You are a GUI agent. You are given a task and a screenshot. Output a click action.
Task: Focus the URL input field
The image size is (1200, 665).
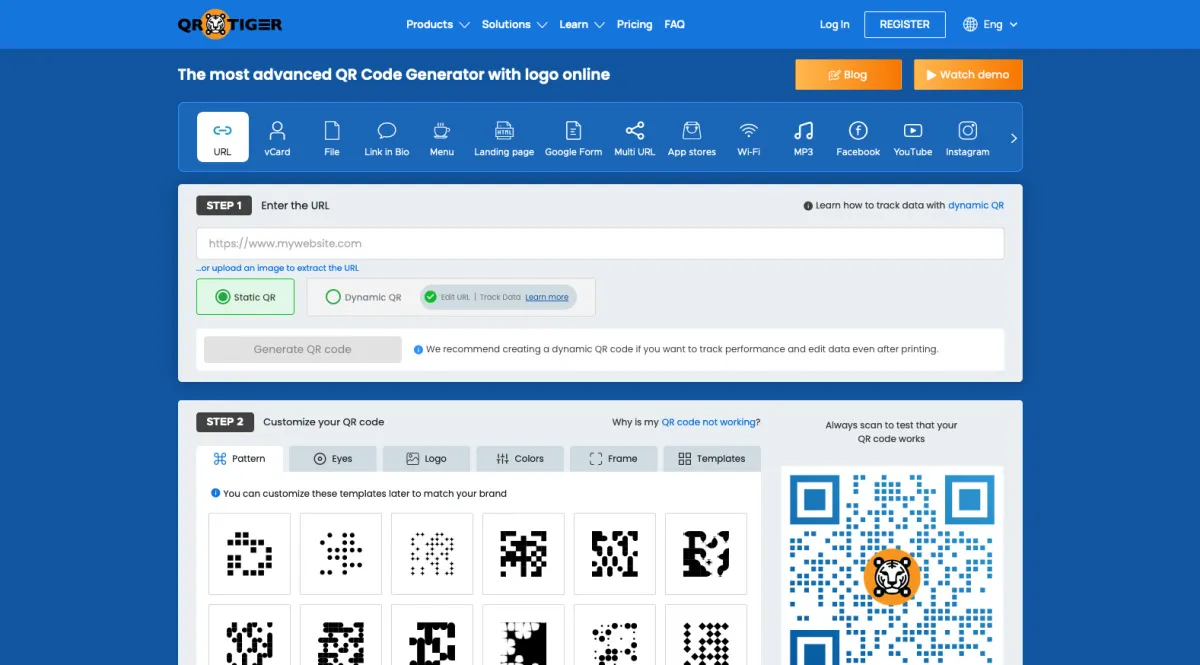pos(600,243)
